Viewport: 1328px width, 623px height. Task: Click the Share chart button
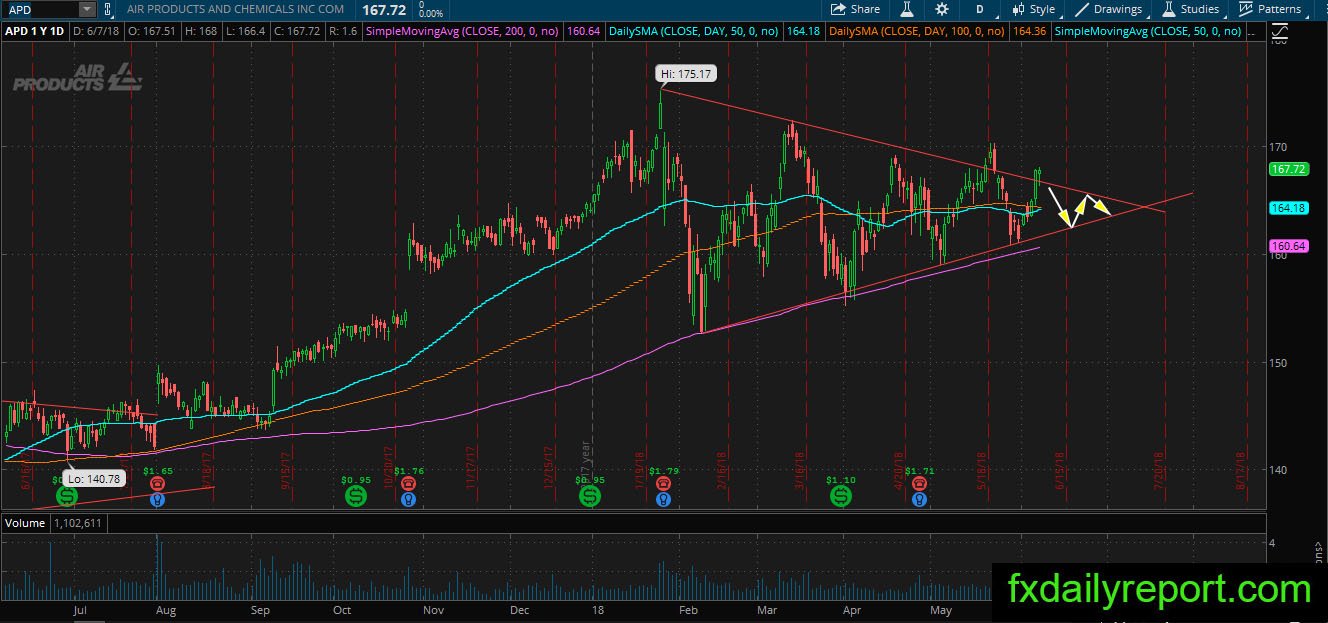[x=856, y=9]
